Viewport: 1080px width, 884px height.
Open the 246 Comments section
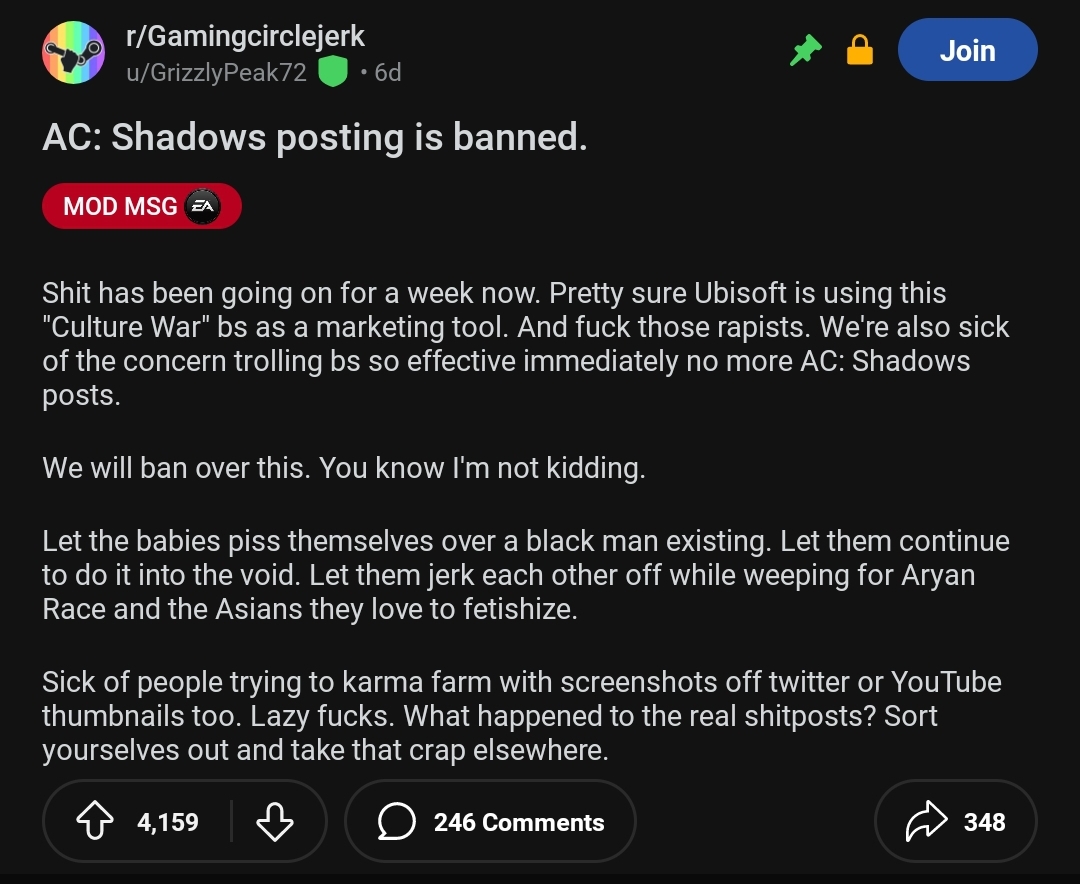click(x=490, y=821)
